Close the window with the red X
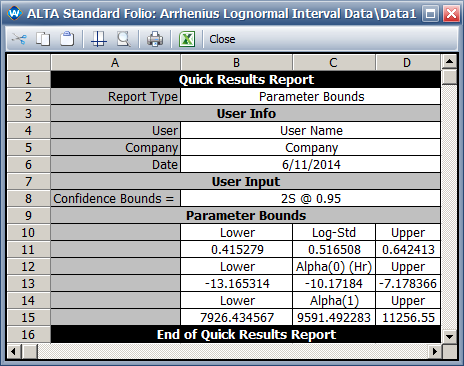This screenshot has height=366, width=464. coord(451,14)
